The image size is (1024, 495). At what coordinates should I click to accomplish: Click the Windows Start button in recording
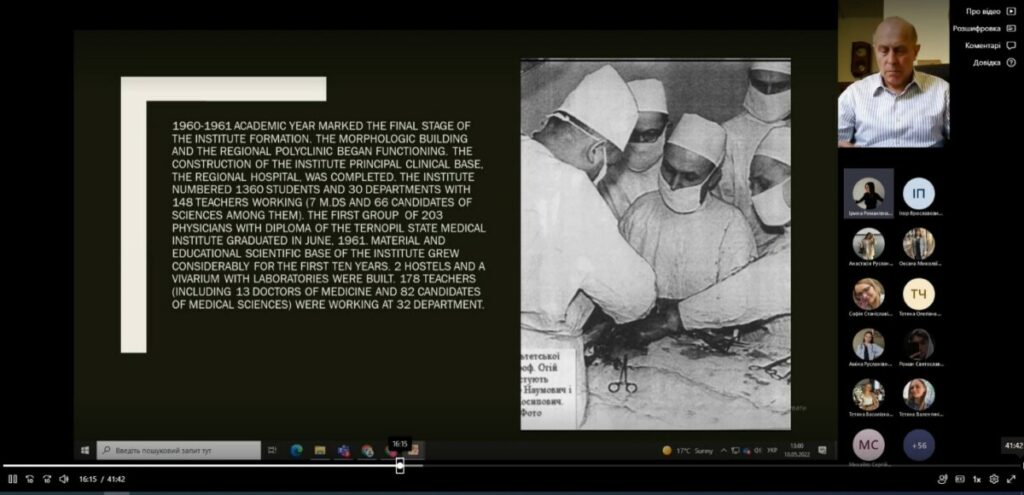tap(85, 450)
